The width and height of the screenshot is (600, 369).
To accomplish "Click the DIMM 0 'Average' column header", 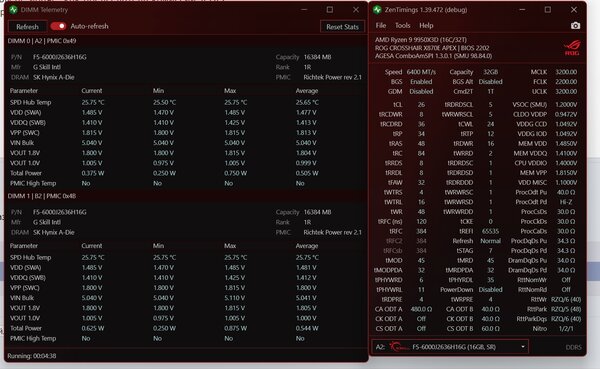I will tap(307, 91).
